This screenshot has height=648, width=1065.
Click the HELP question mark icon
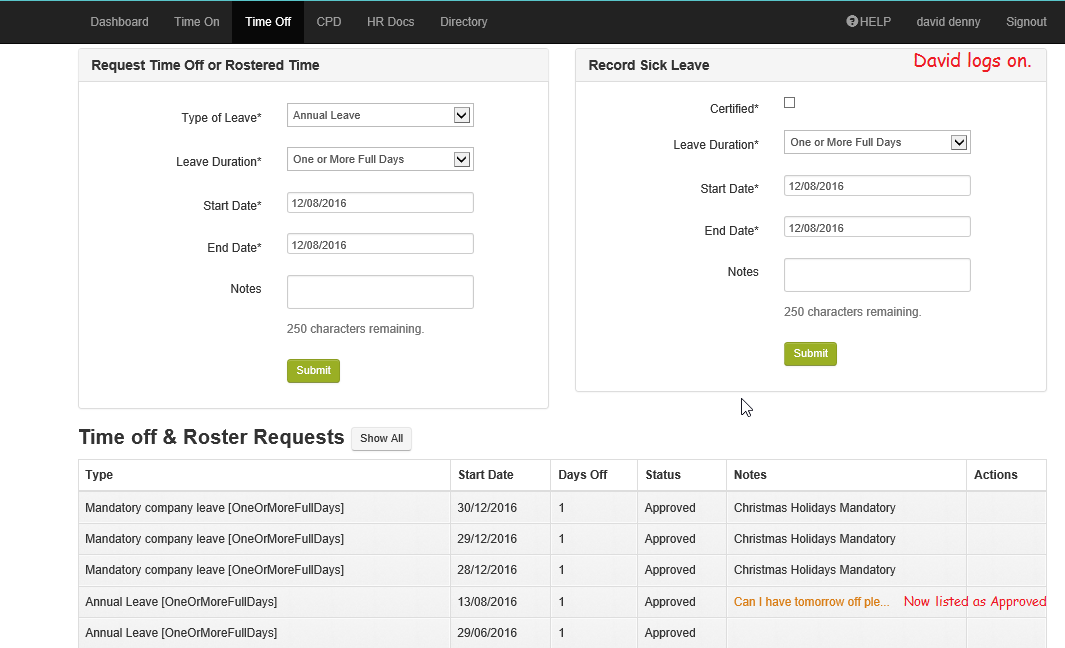point(852,21)
